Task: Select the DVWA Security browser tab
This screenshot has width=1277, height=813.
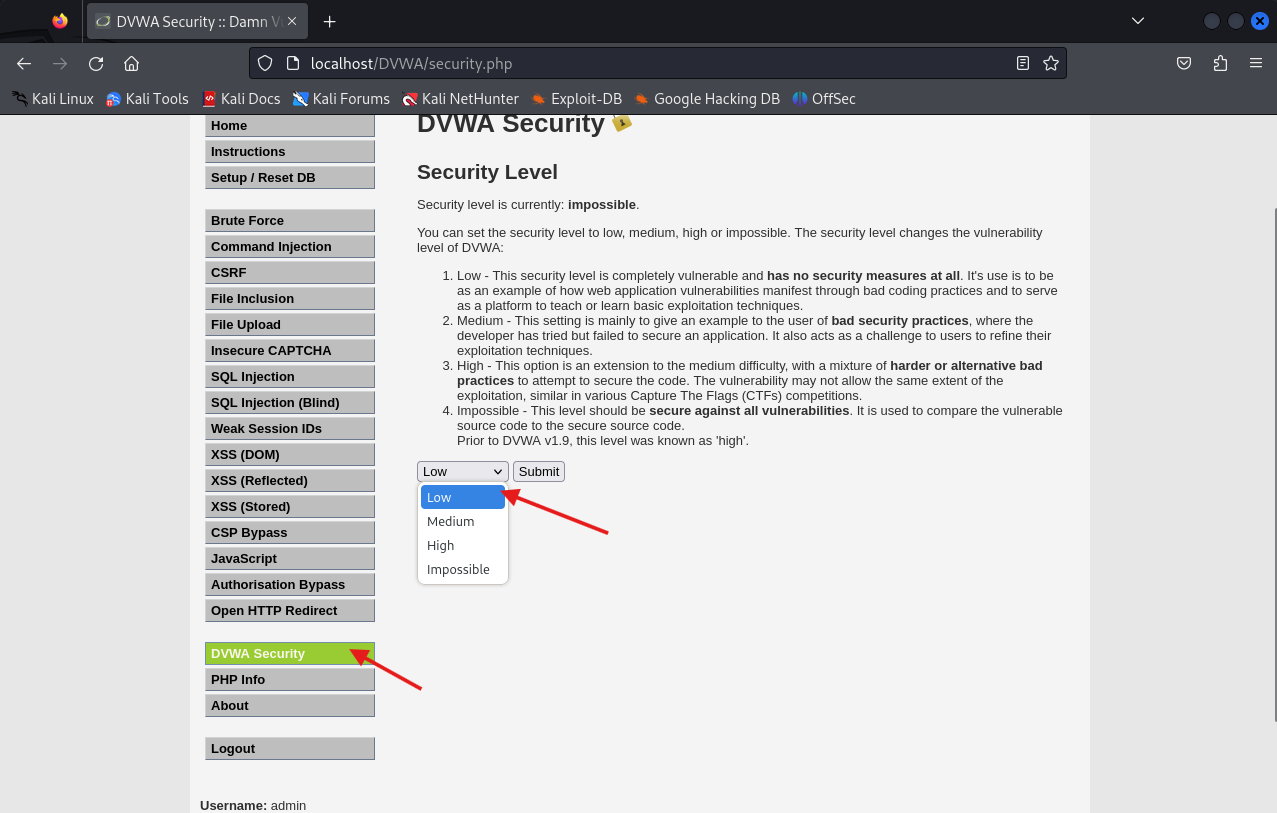Action: pos(198,21)
